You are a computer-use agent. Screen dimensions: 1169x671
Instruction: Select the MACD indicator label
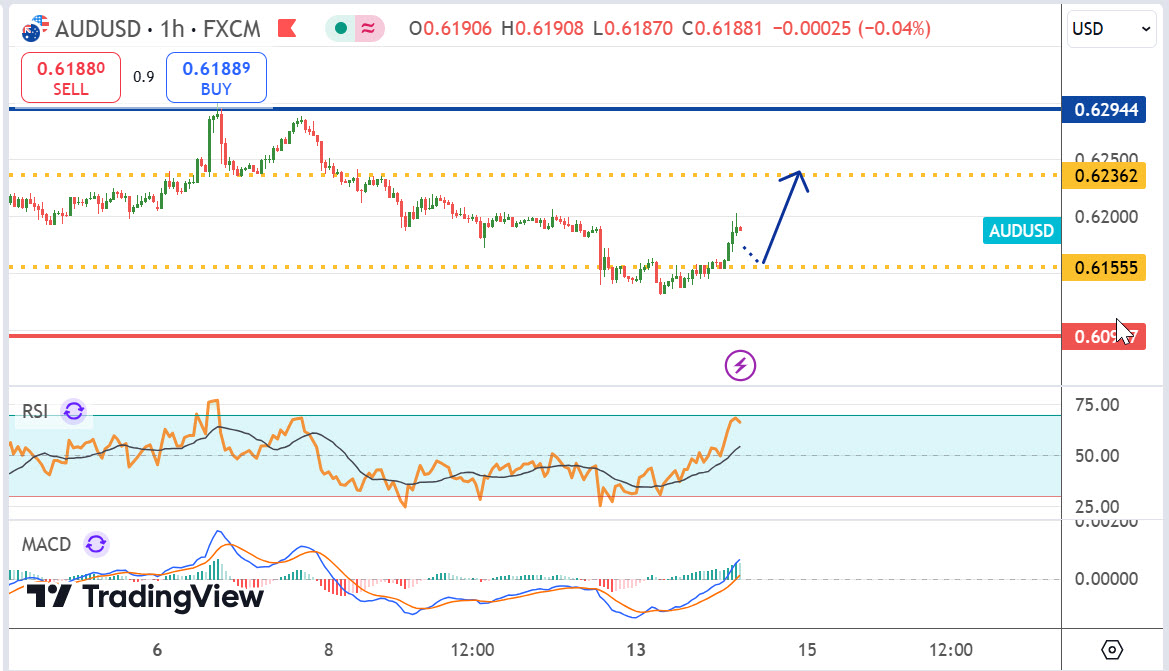[x=47, y=544]
